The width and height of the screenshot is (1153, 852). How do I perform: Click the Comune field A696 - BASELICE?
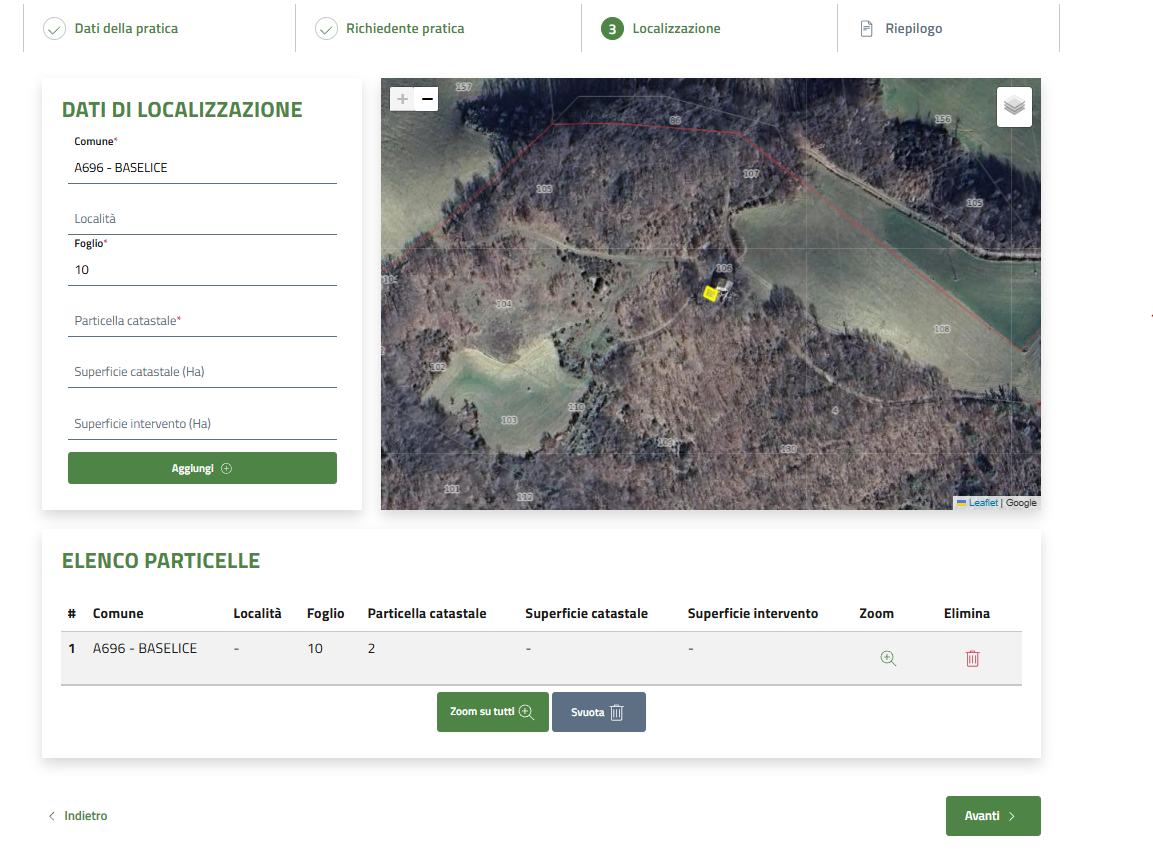pos(202,168)
